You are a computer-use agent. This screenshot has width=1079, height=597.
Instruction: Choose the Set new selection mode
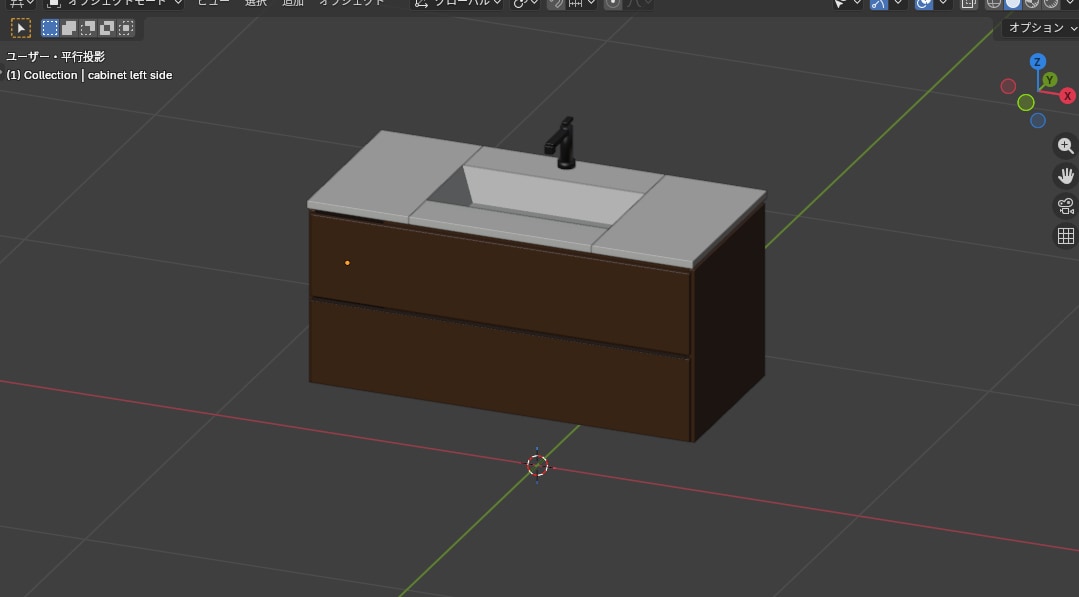click(x=50, y=28)
